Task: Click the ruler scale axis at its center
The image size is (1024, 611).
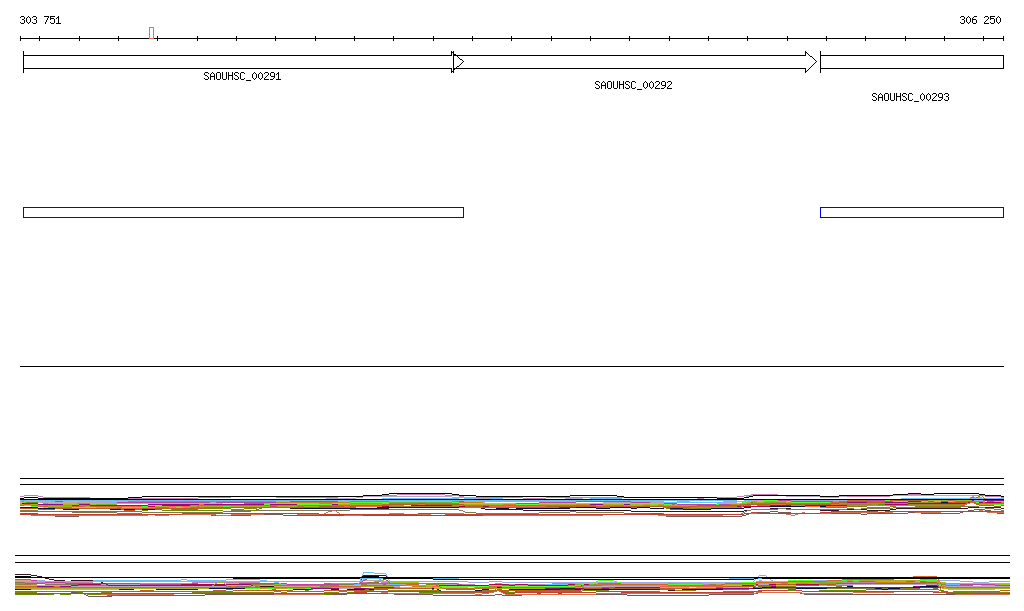Action: point(511,39)
